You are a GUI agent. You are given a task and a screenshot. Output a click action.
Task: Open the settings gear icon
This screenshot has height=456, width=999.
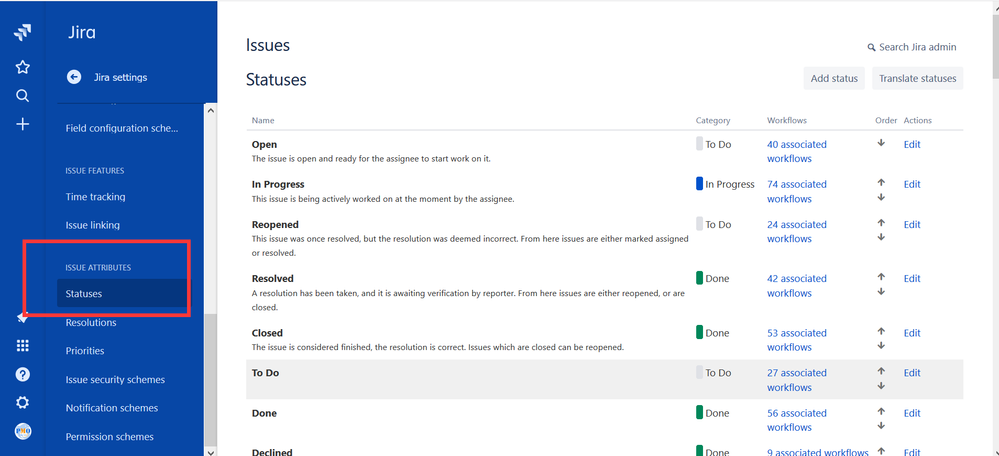[22, 403]
